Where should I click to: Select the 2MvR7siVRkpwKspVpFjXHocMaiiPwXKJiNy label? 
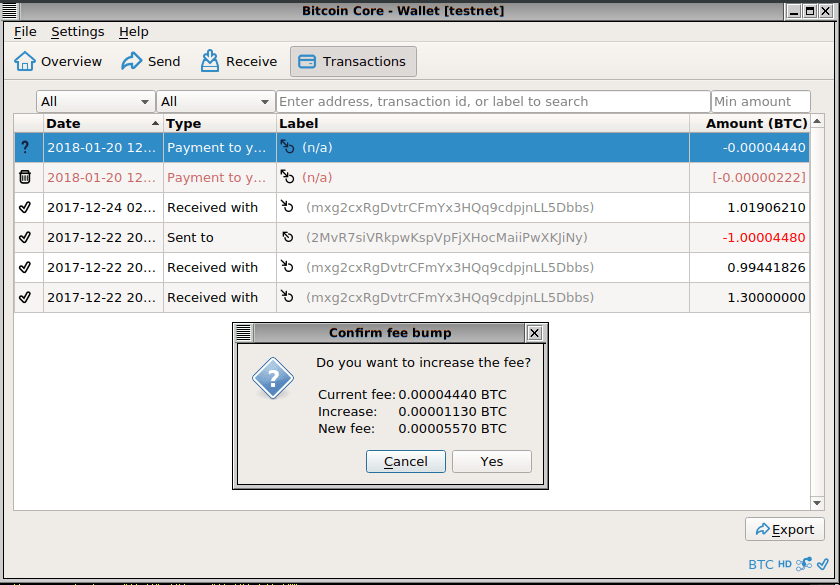(446, 237)
